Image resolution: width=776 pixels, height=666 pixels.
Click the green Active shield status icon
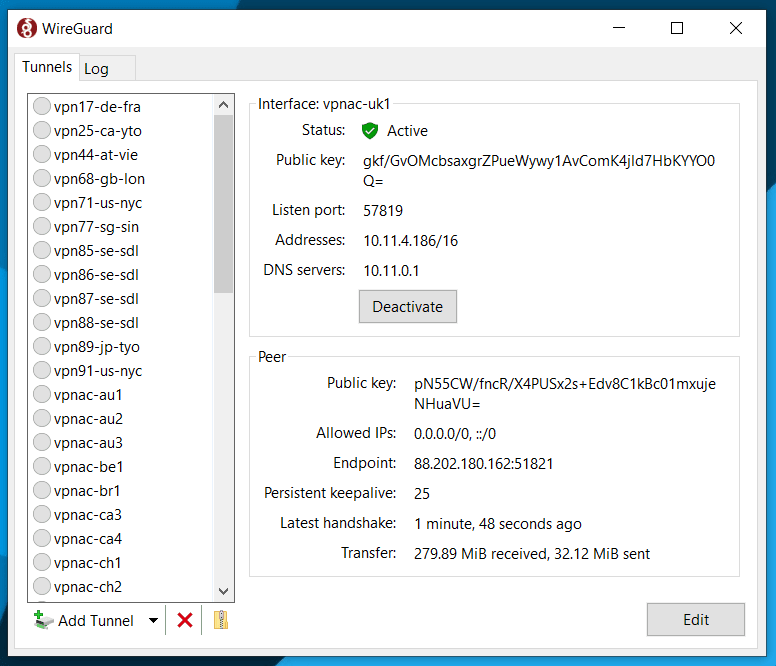370,131
